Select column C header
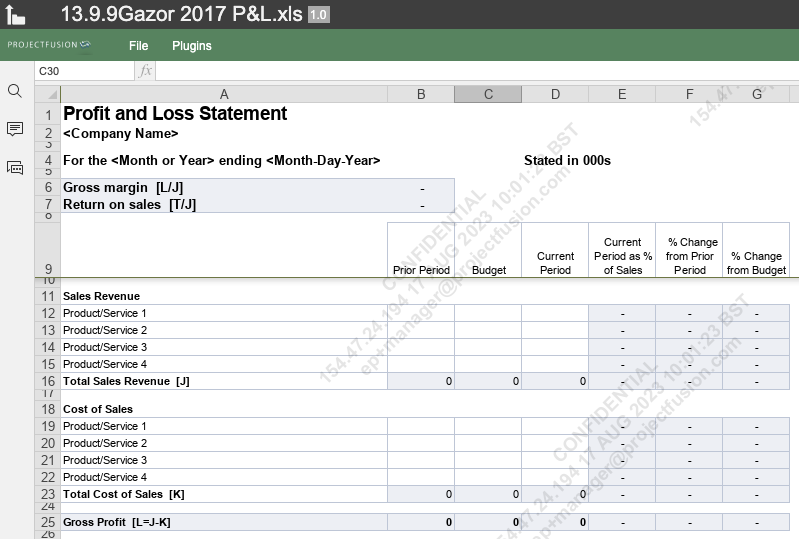The height and width of the screenshot is (539, 799). click(488, 94)
